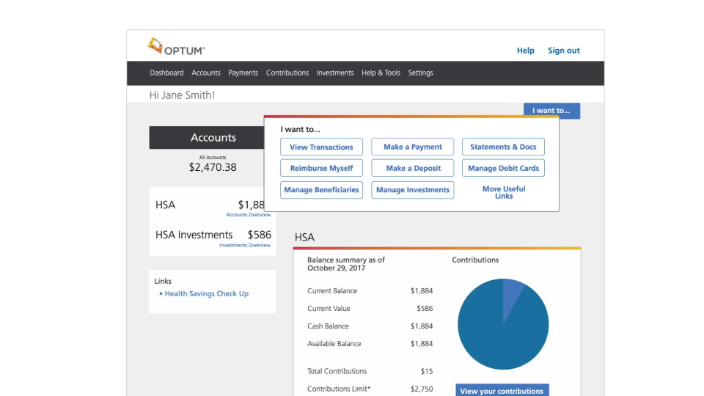Click the contributions pie chart
Image resolution: width=704 pixels, height=396 pixels.
pos(503,324)
